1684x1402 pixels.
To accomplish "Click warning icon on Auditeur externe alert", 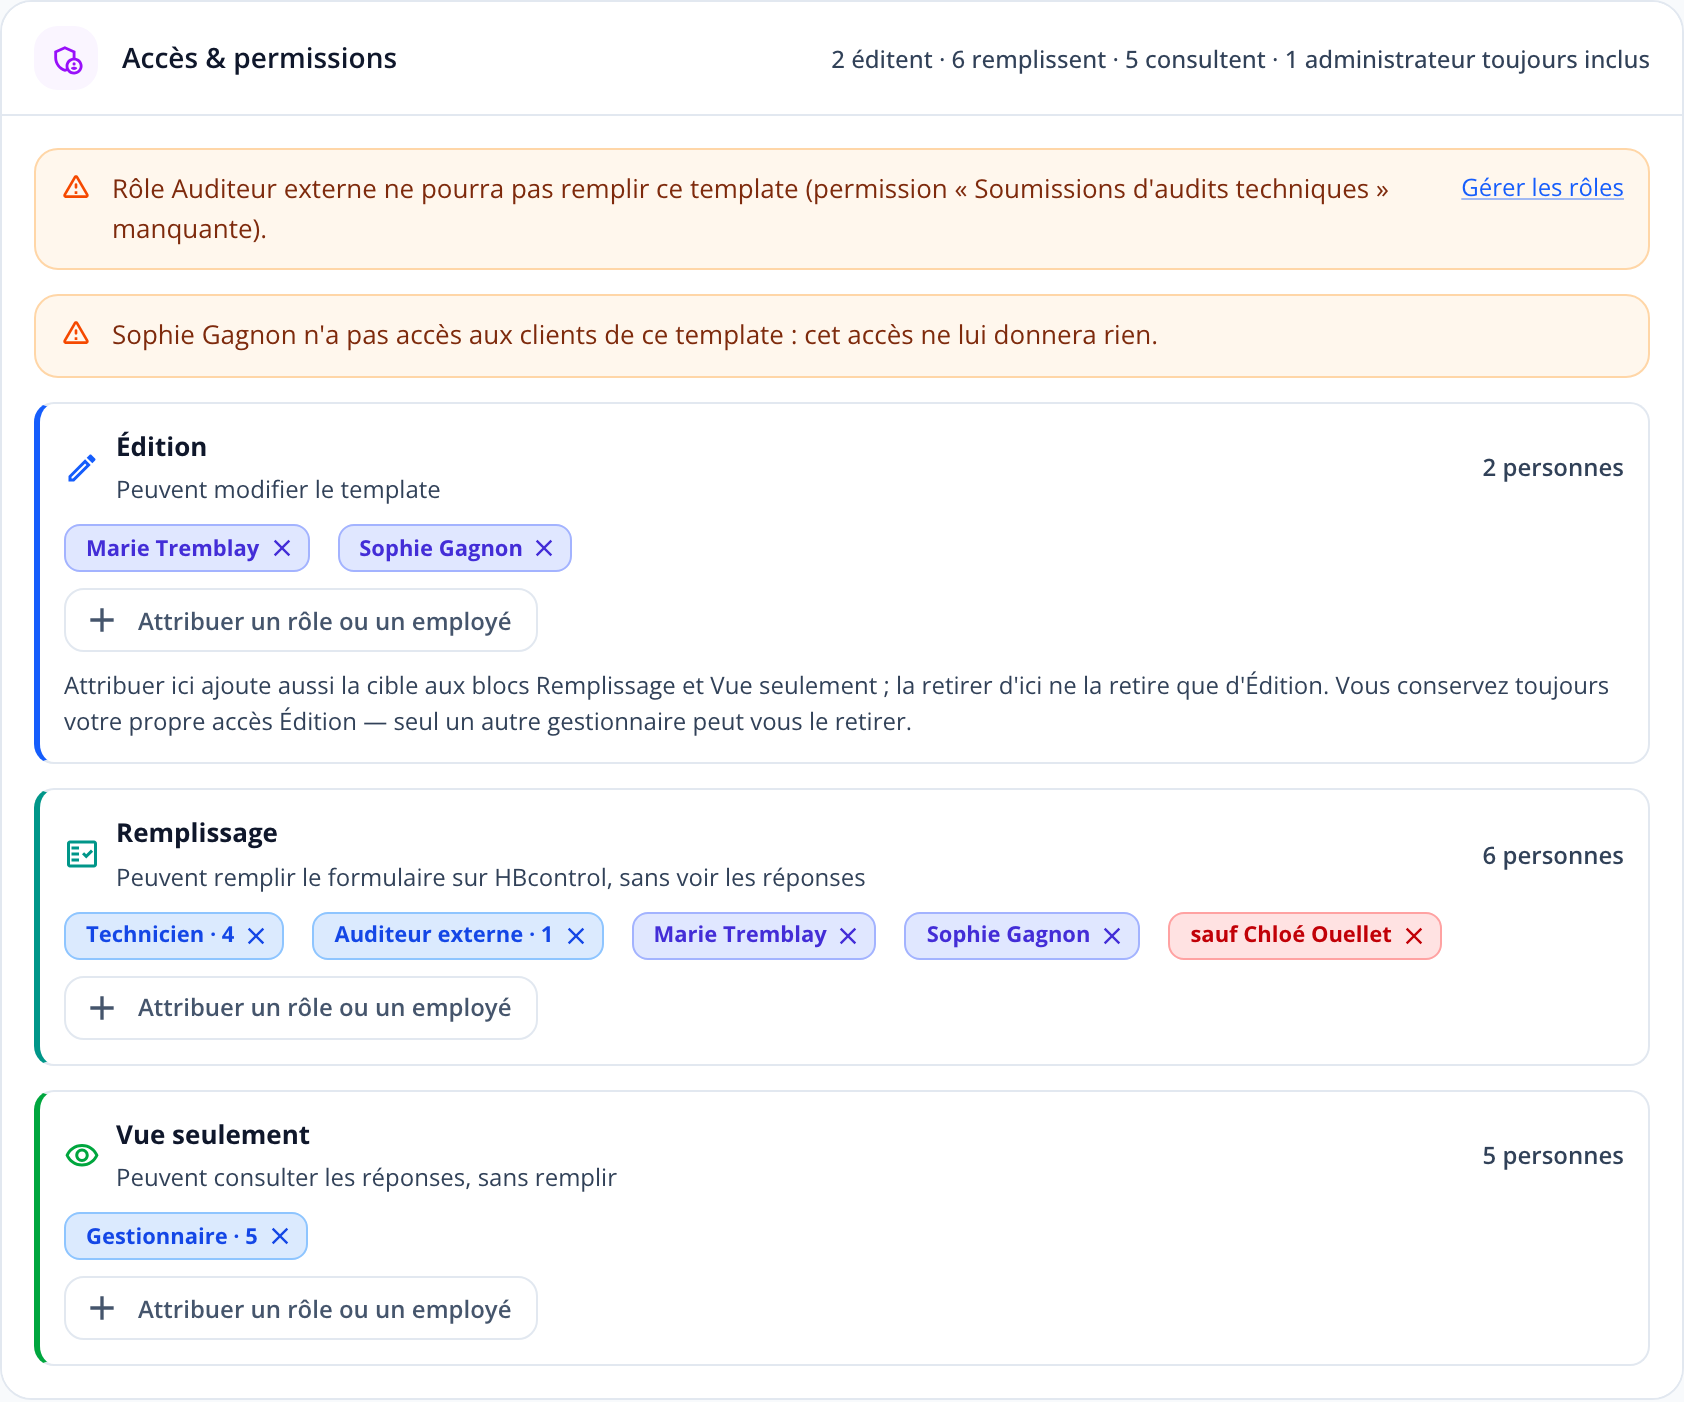I will [76, 188].
